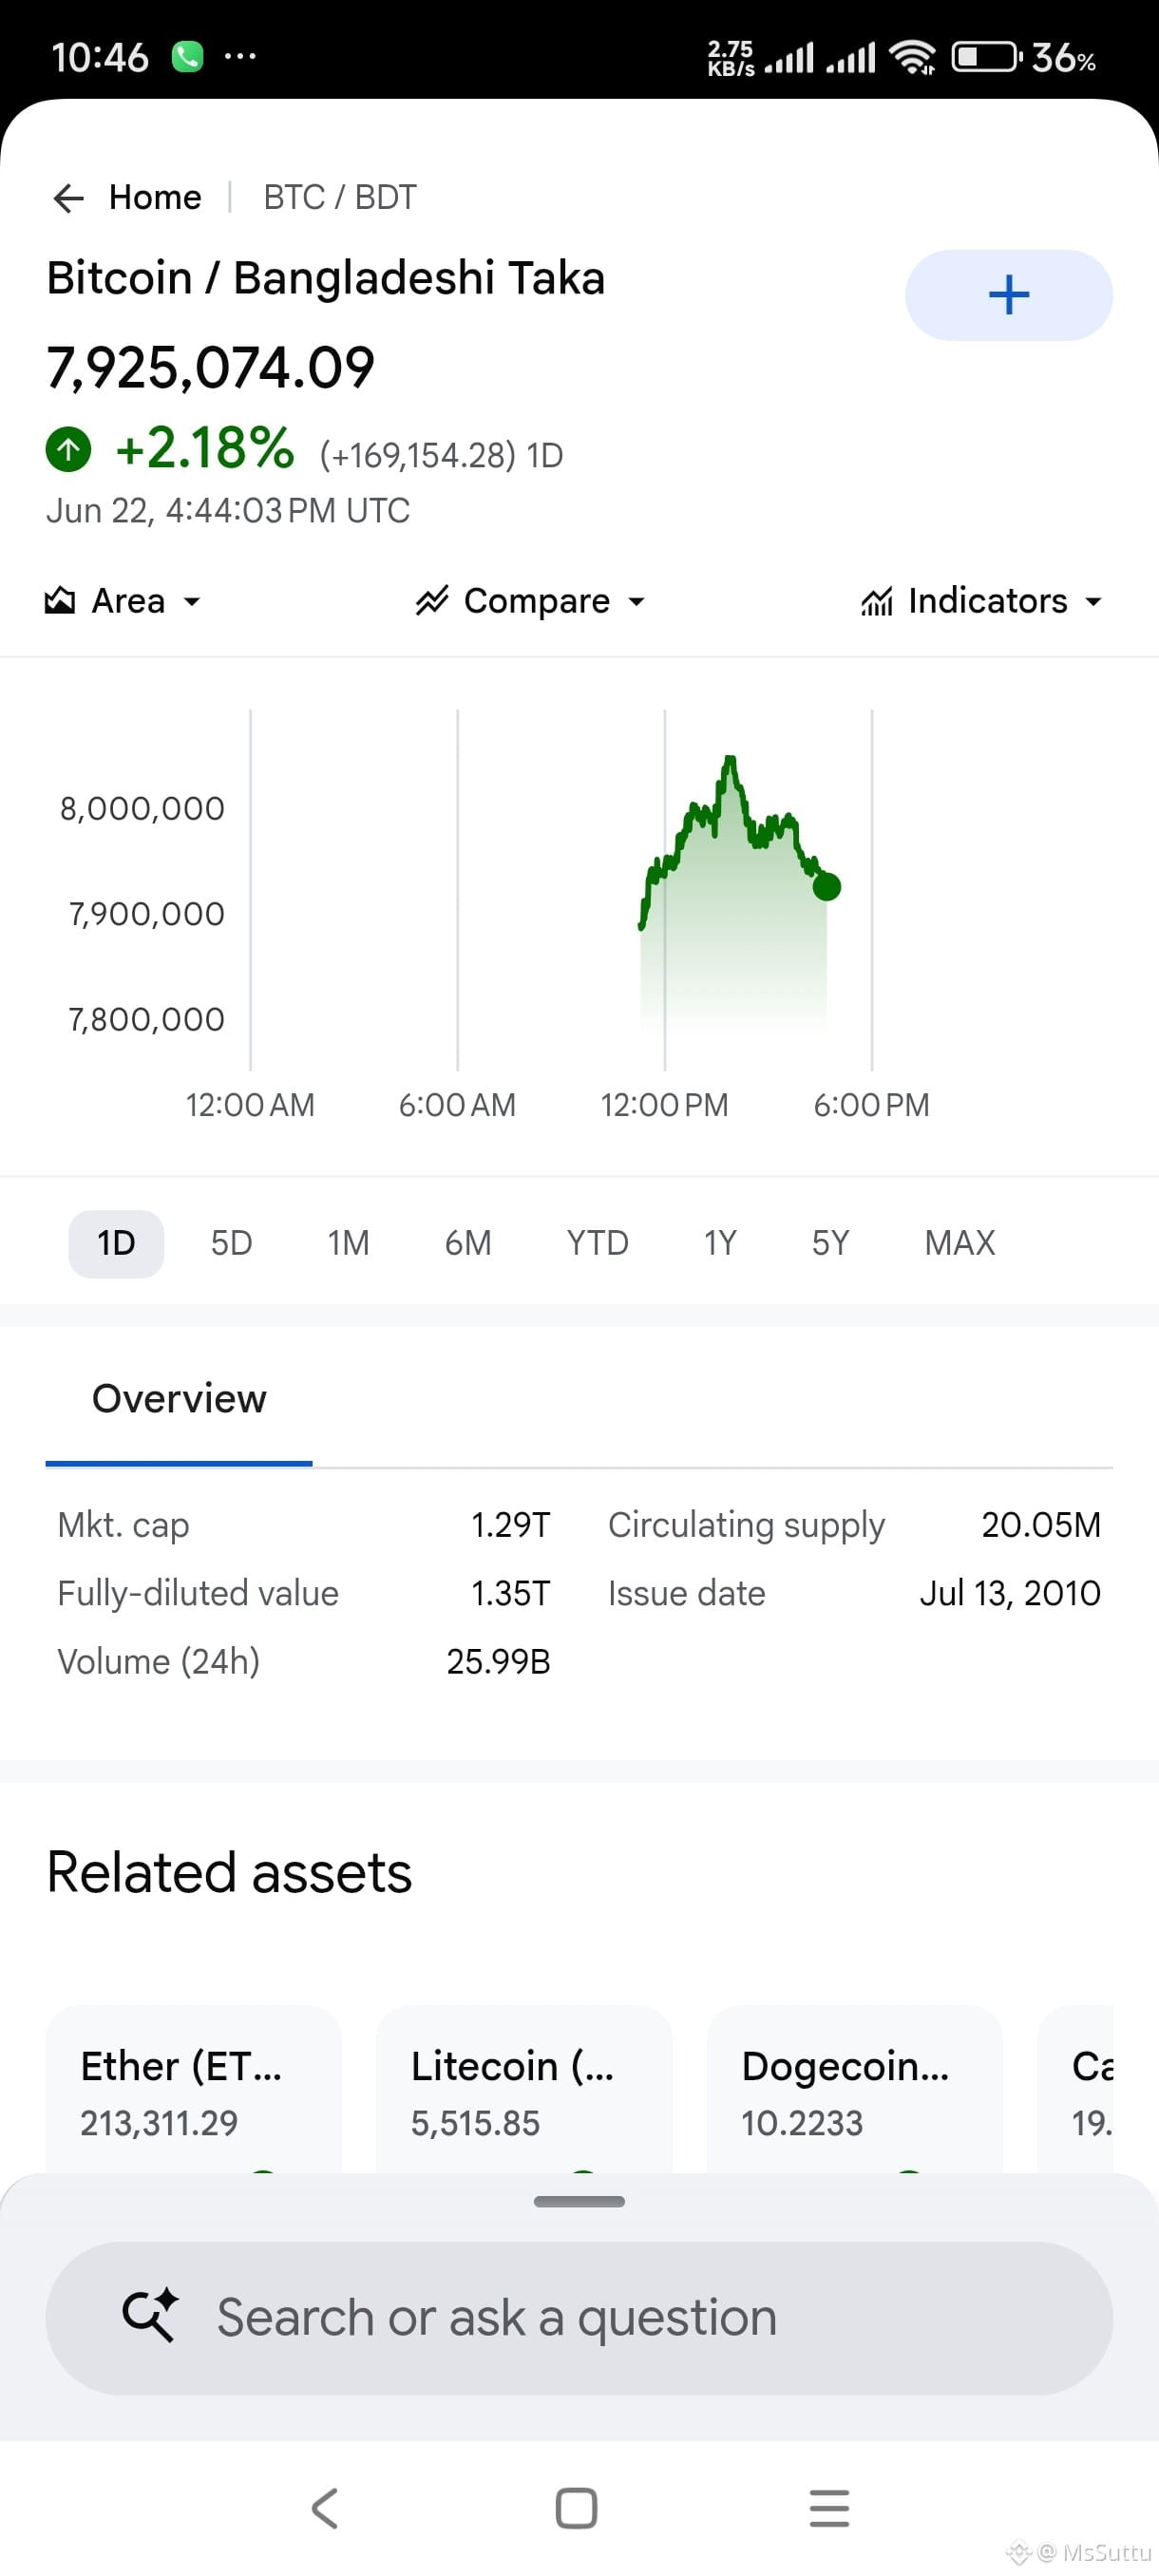Open the Area chart type dropdown

click(123, 601)
